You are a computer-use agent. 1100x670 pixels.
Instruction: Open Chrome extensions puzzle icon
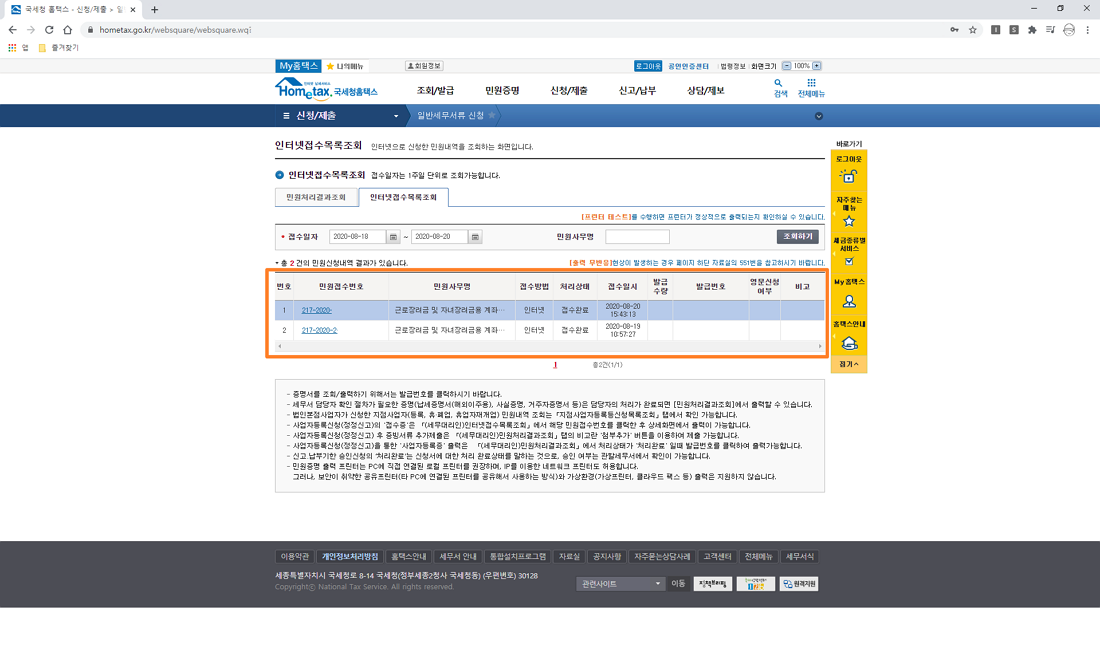(1032, 29)
